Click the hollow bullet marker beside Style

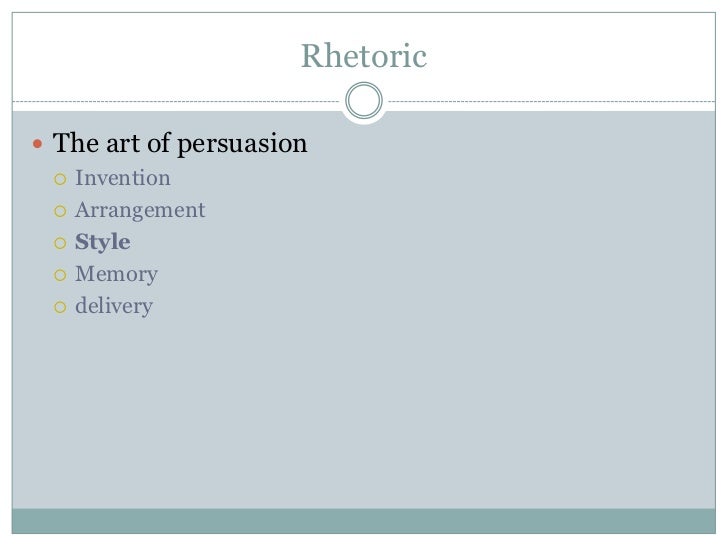pyautogui.click(x=60, y=244)
